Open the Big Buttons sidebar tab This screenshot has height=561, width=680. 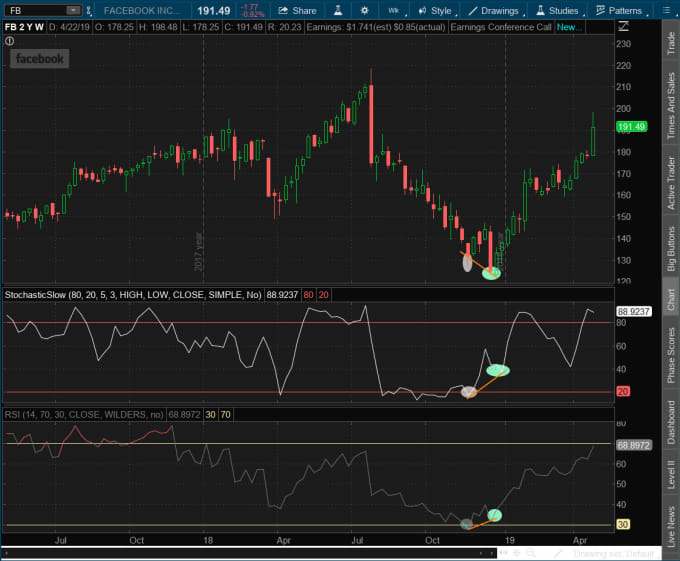pyautogui.click(x=671, y=248)
